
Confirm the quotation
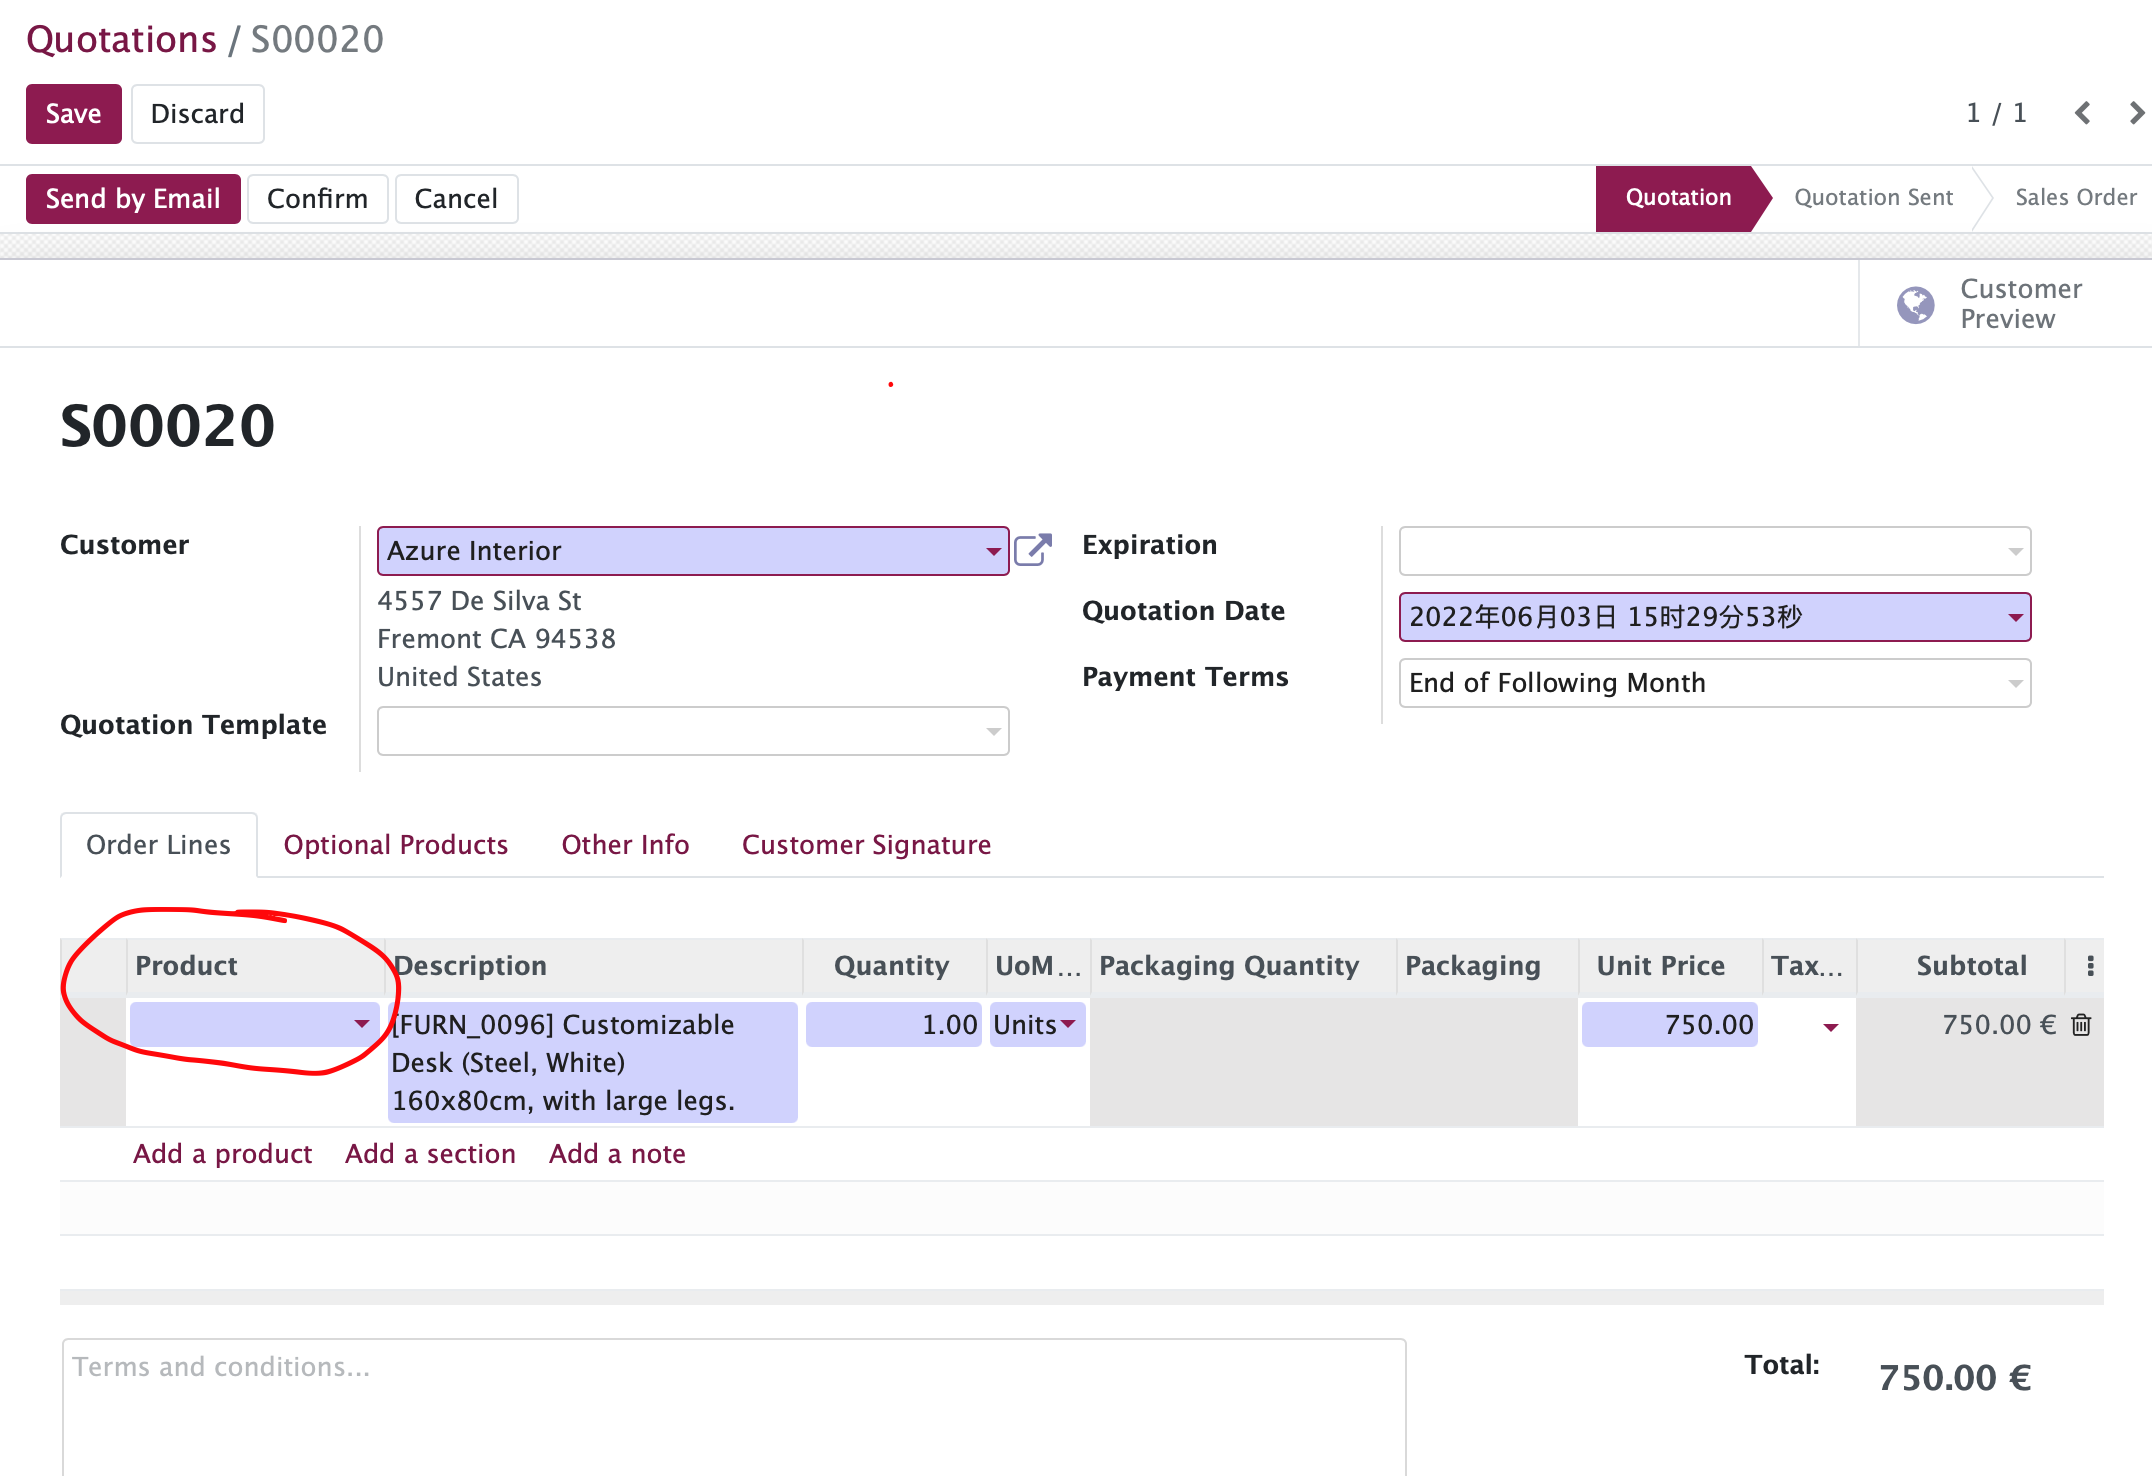[317, 198]
